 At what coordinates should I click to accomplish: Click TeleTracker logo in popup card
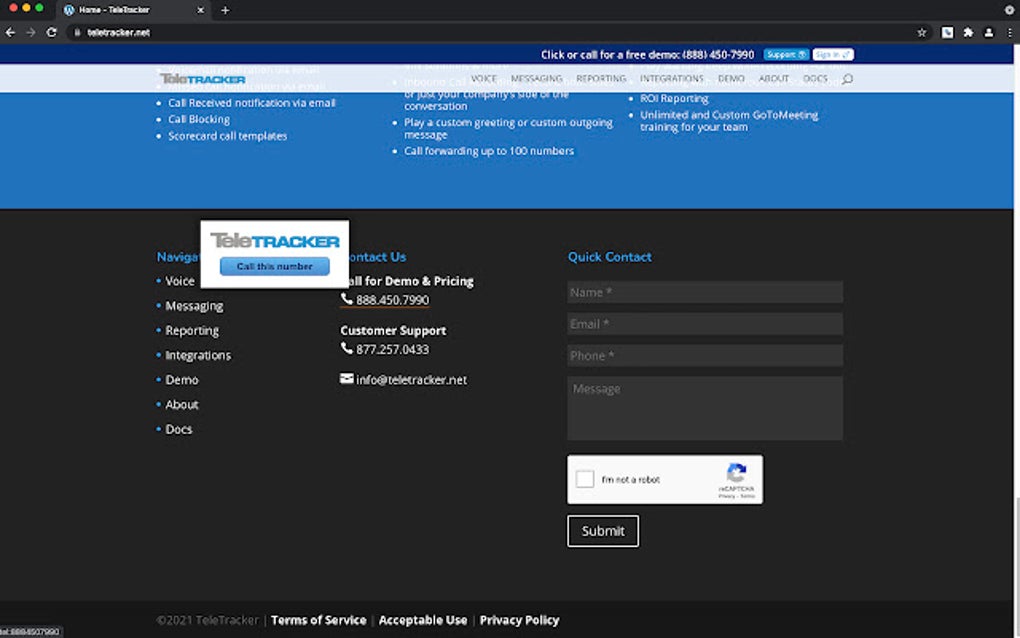click(x=275, y=241)
